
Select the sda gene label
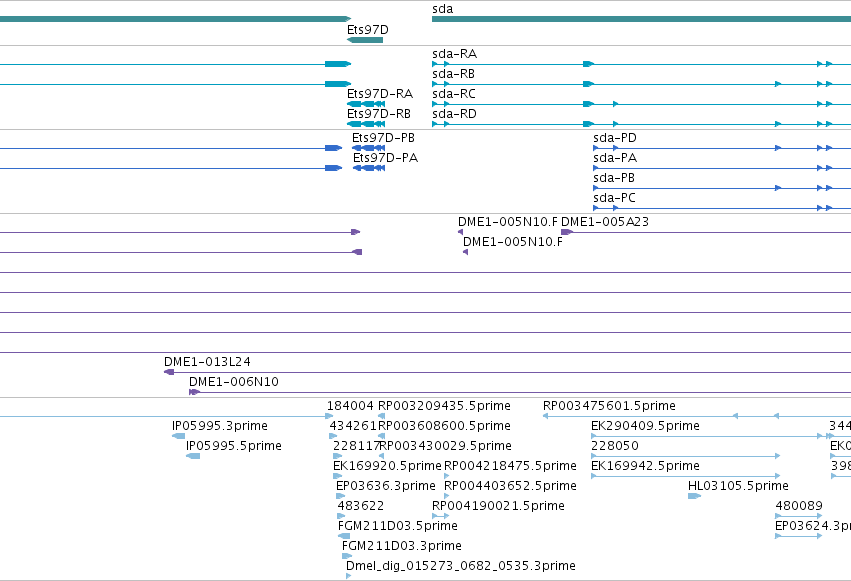point(442,9)
